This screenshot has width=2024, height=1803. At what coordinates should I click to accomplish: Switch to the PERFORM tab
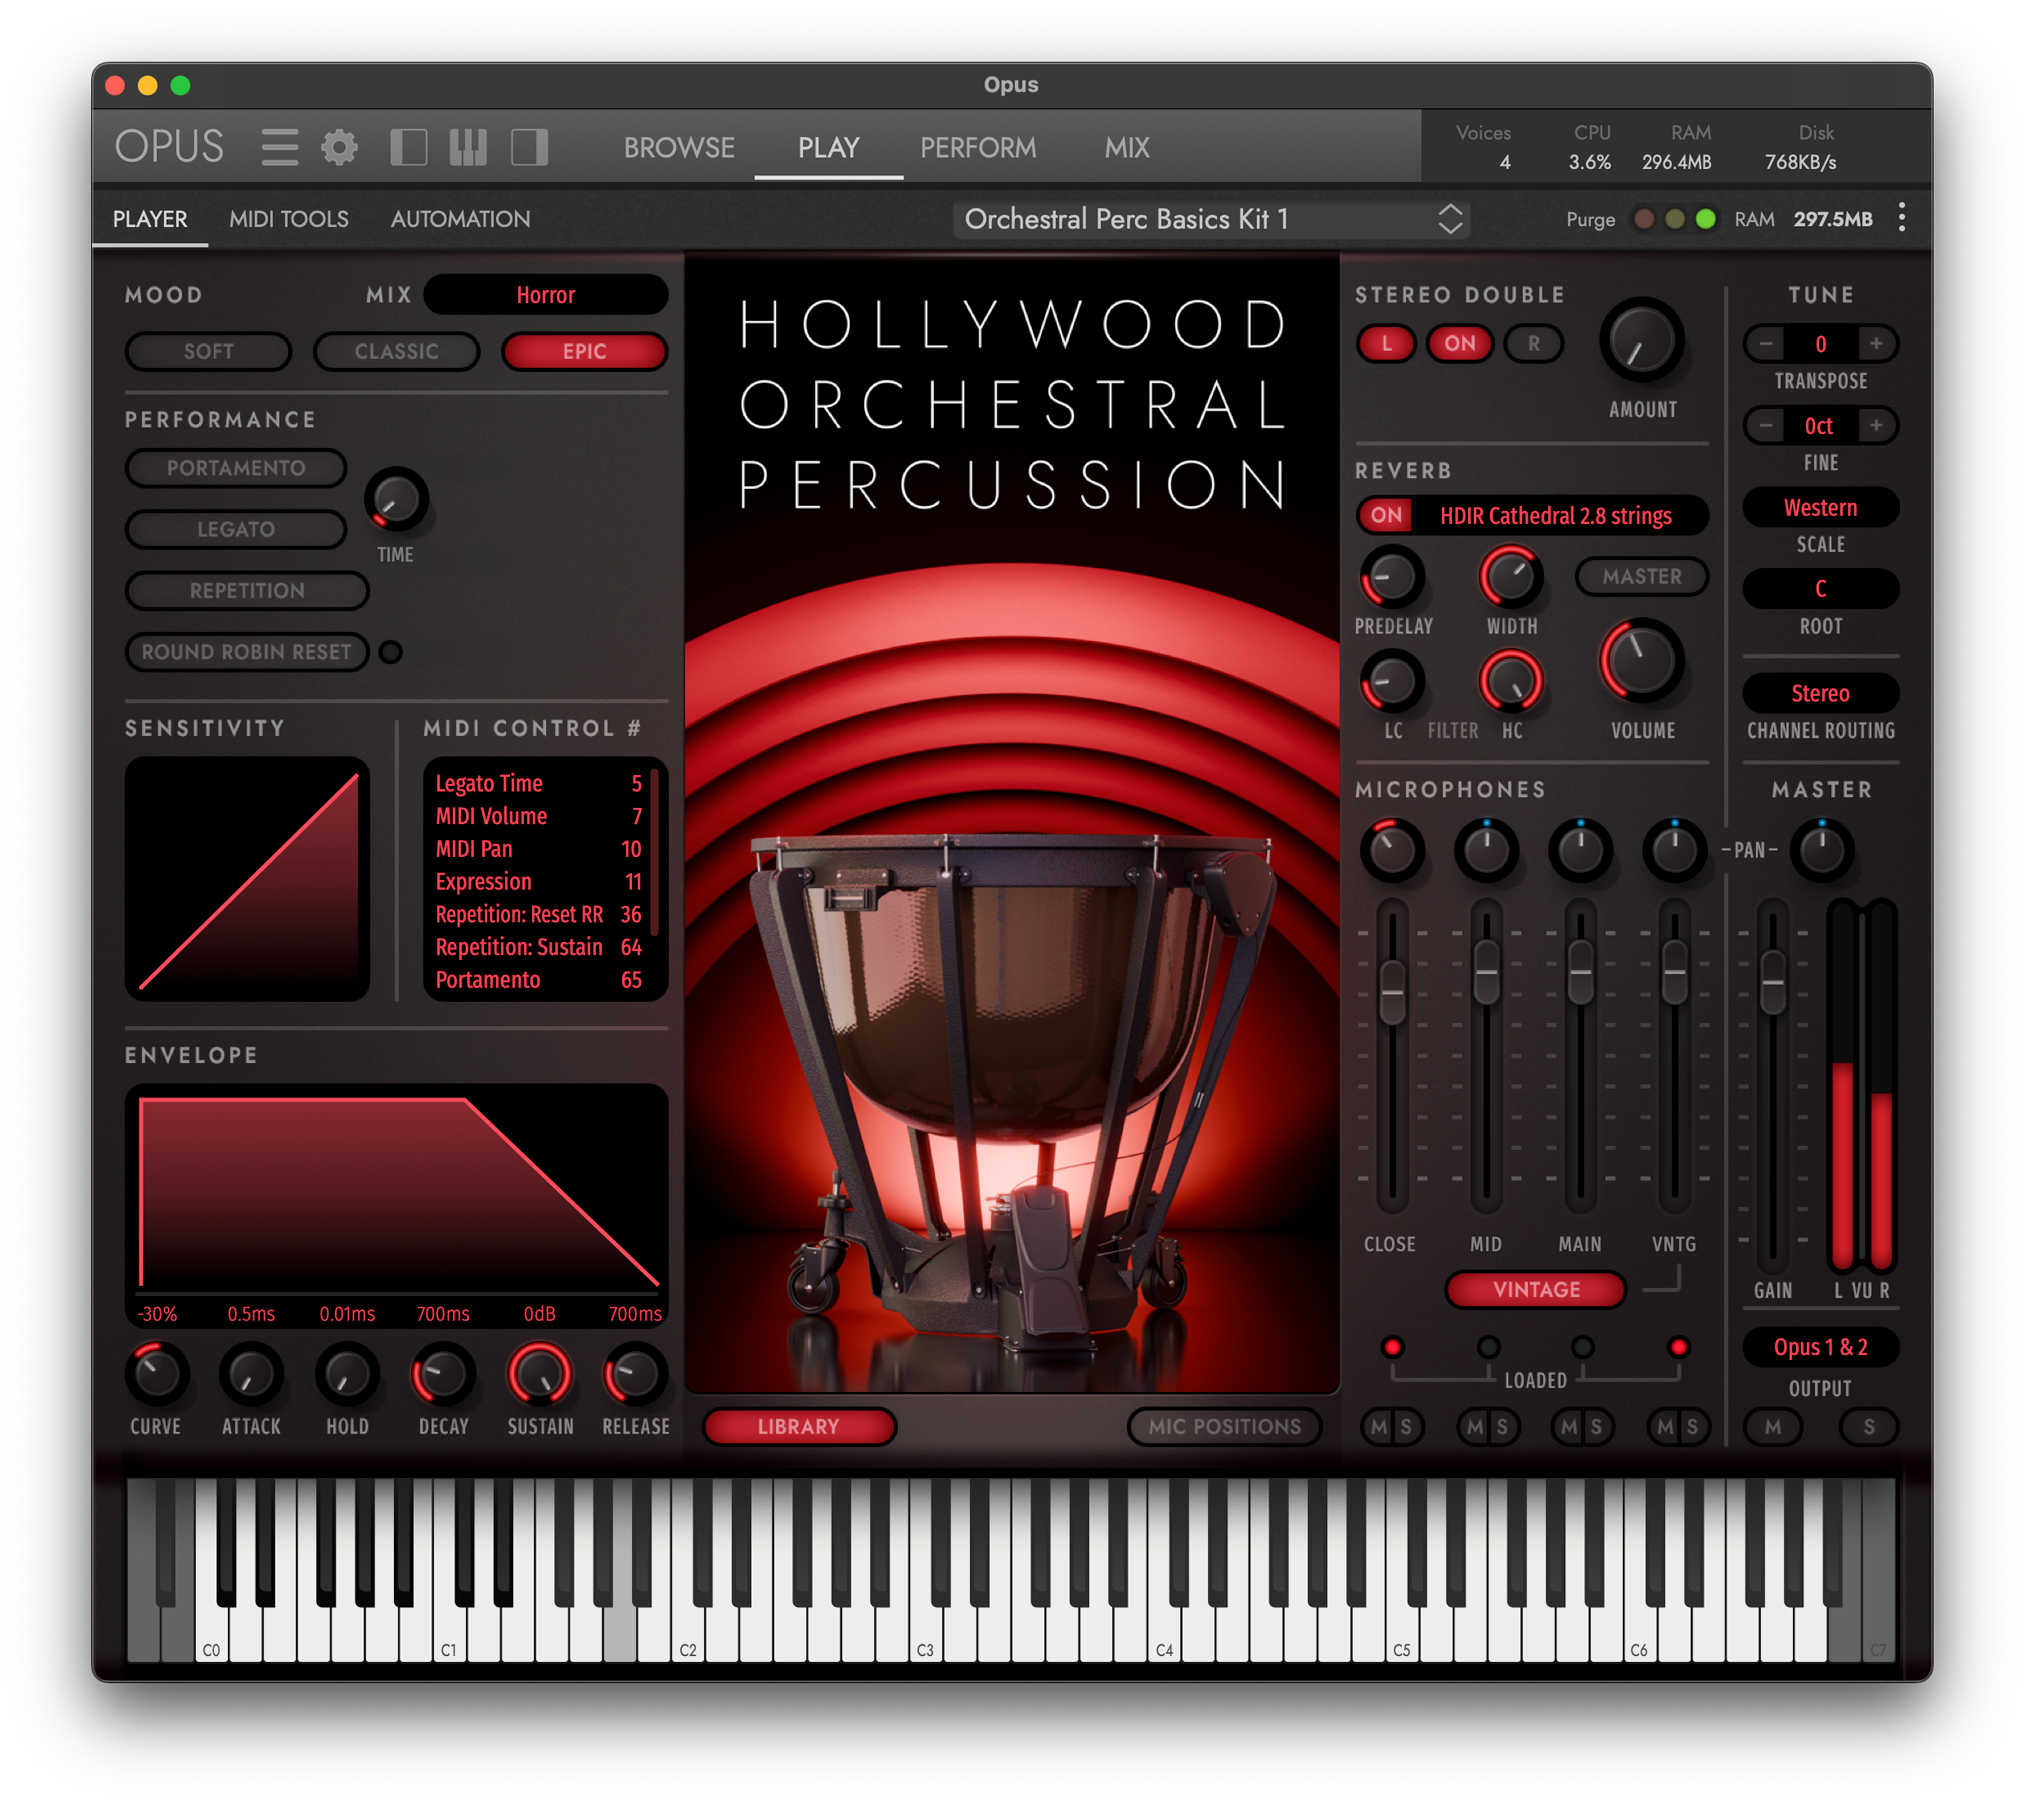pos(978,147)
